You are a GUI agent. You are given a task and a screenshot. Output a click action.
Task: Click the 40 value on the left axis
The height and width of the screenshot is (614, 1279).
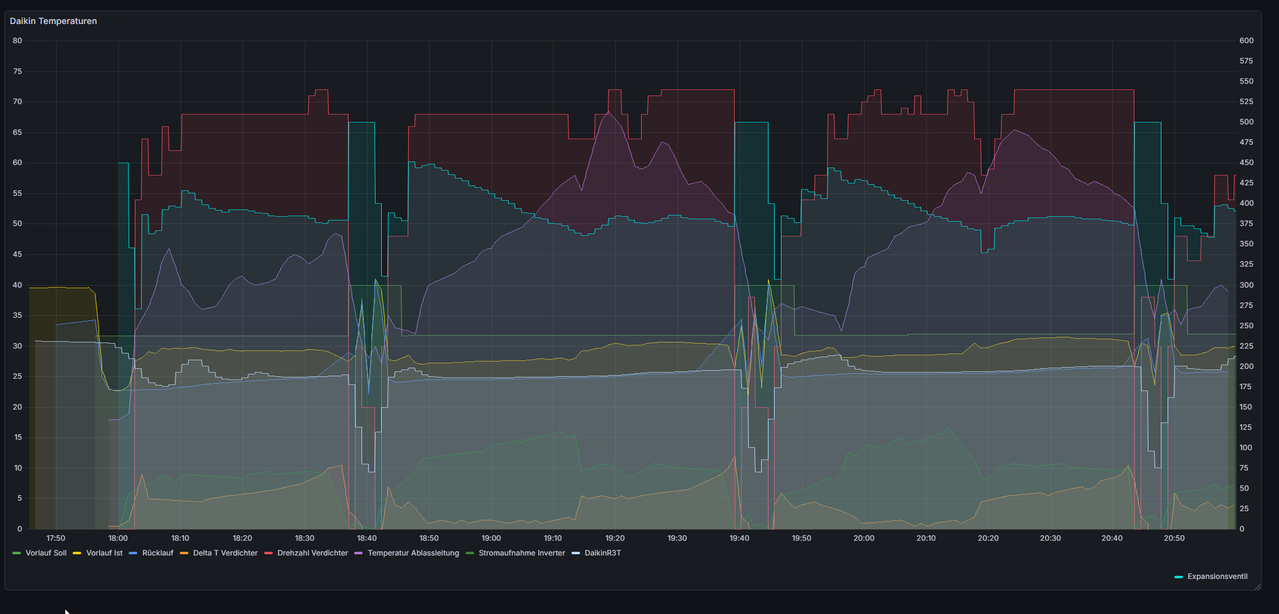[x=17, y=285]
